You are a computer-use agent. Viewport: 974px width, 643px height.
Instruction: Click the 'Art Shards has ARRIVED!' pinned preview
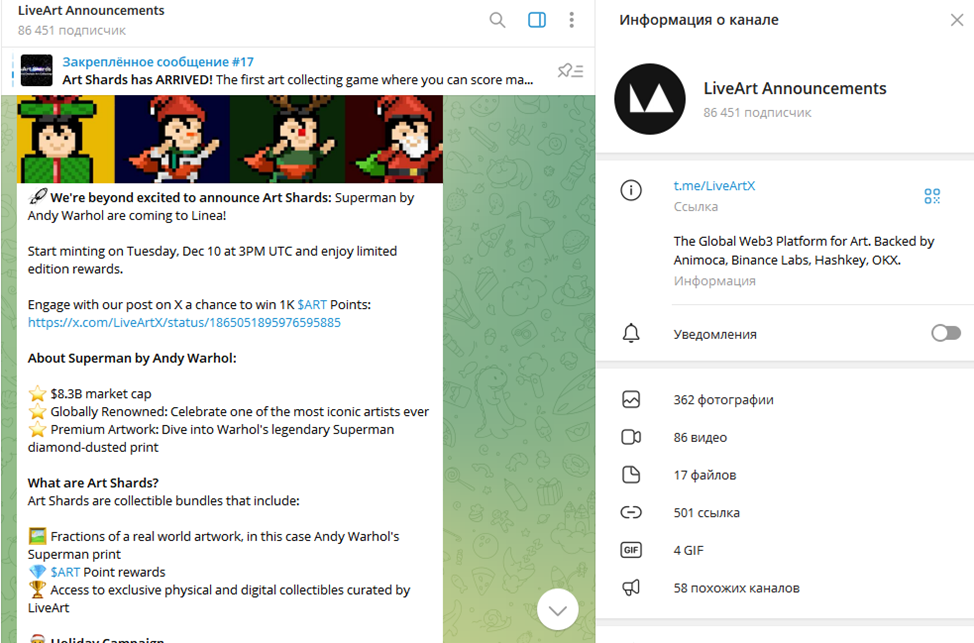(x=298, y=80)
